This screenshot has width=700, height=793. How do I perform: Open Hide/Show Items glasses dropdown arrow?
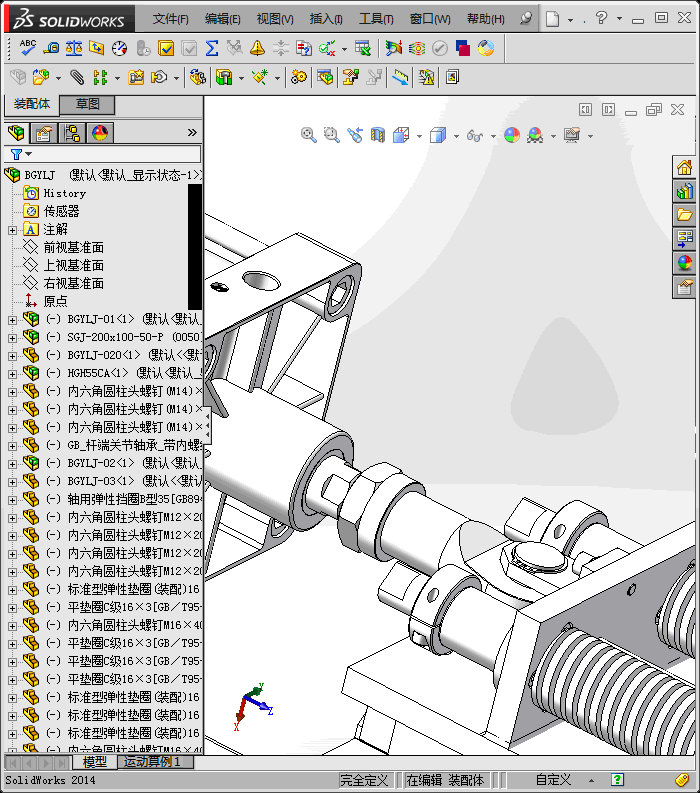(493, 136)
